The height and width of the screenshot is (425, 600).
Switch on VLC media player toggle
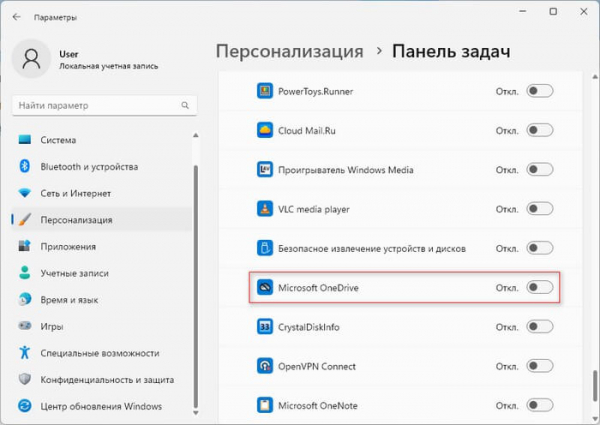[540, 209]
